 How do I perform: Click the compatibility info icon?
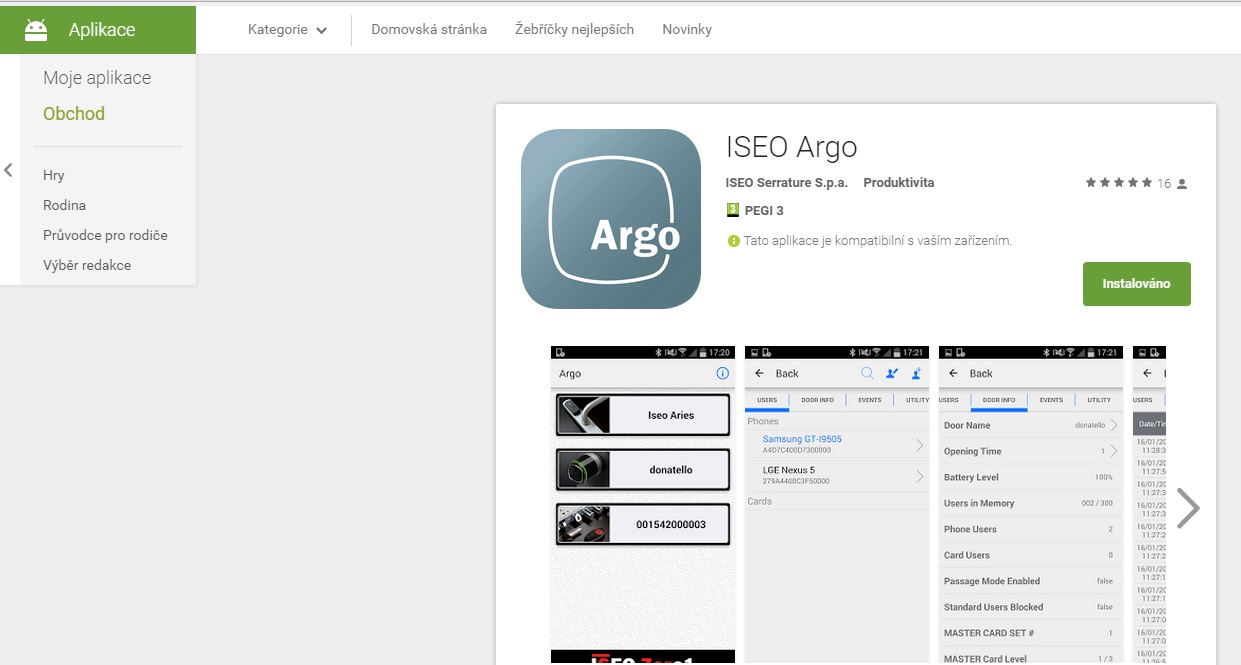point(734,241)
